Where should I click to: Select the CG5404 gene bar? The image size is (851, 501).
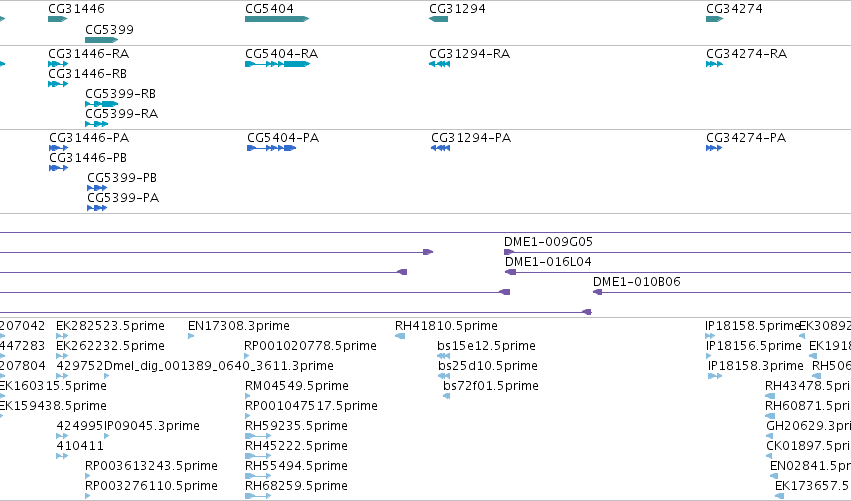(x=277, y=19)
